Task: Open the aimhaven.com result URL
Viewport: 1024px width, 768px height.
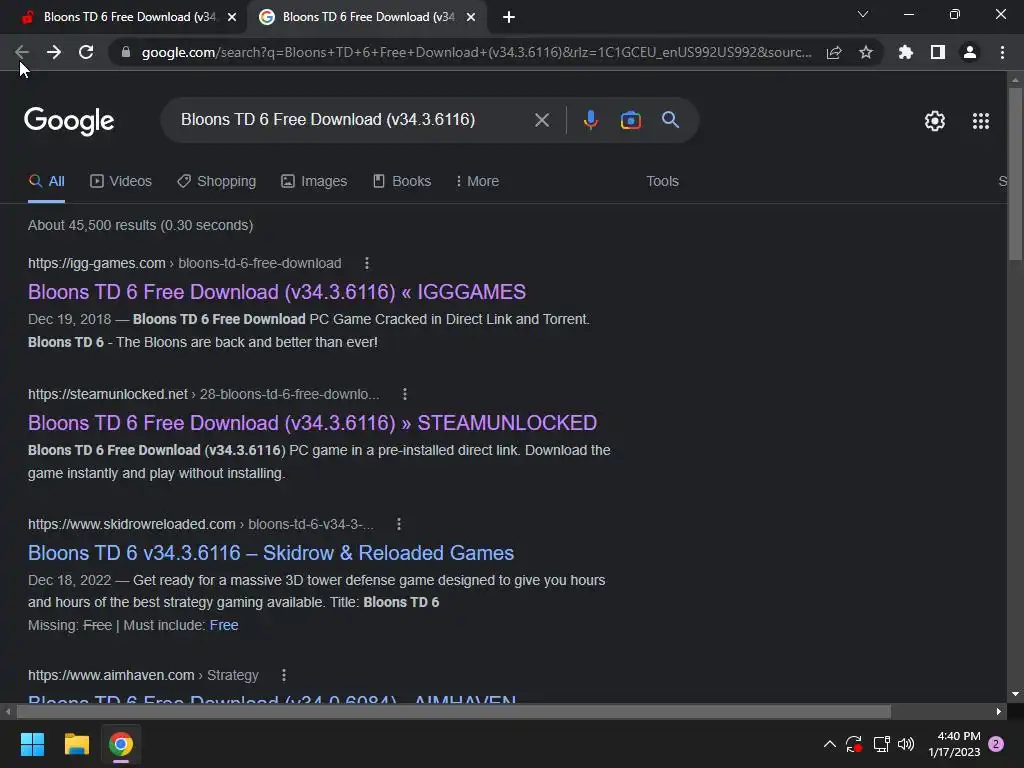Action: pos(143,675)
